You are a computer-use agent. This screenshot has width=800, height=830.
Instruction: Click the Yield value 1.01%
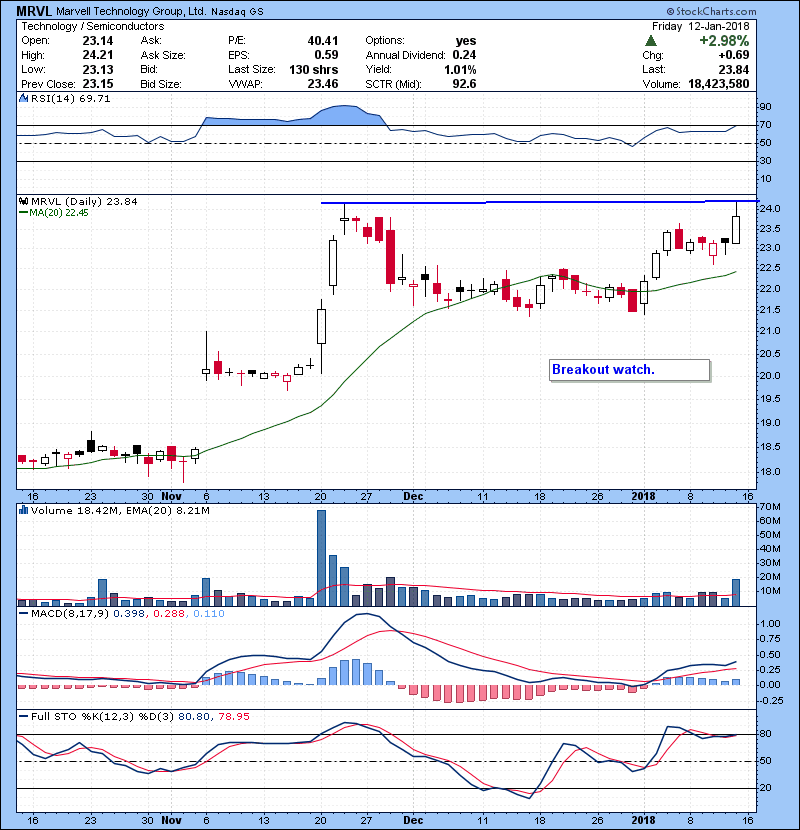pyautogui.click(x=460, y=69)
